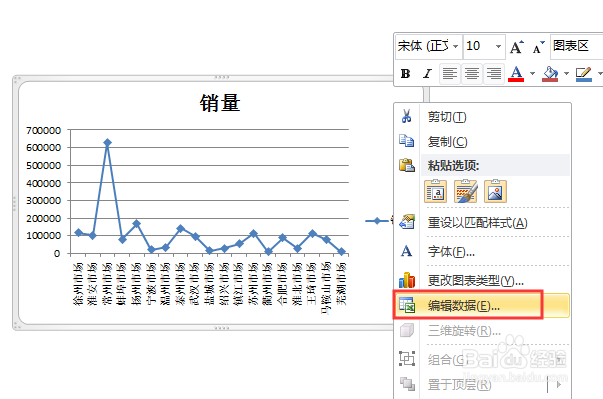Click the 马鞍山市场 category label

tap(326, 288)
